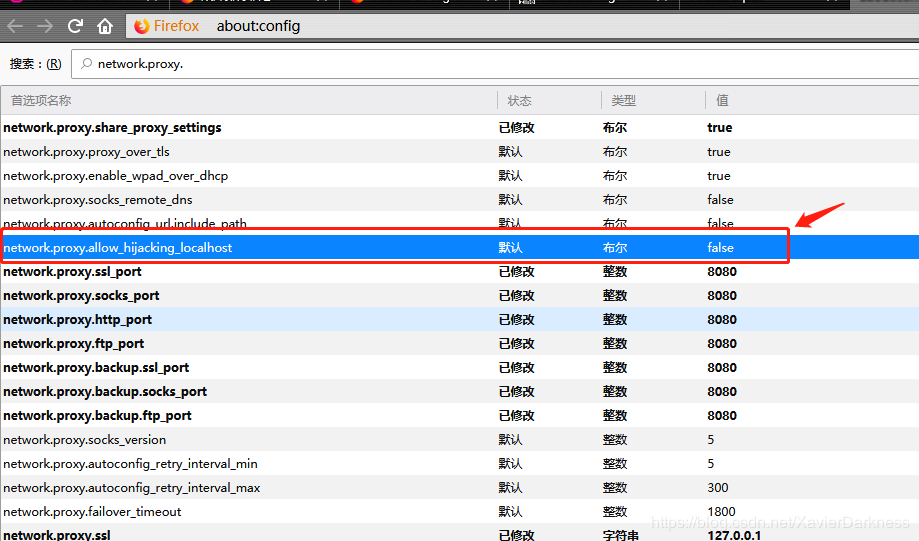919x541 pixels.
Task: Select network.proxy.http_port preference
Action: tap(460, 319)
